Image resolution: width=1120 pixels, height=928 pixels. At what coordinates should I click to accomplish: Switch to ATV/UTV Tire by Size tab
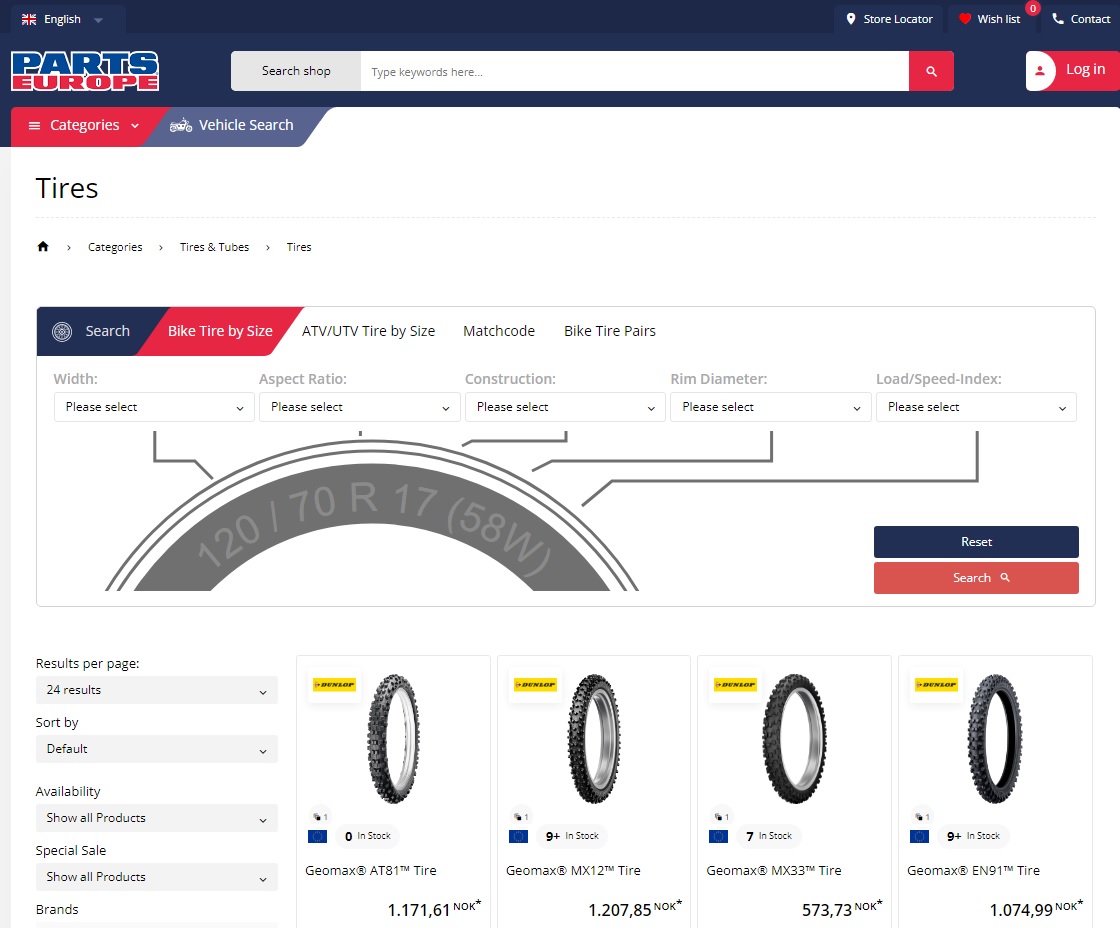click(368, 331)
